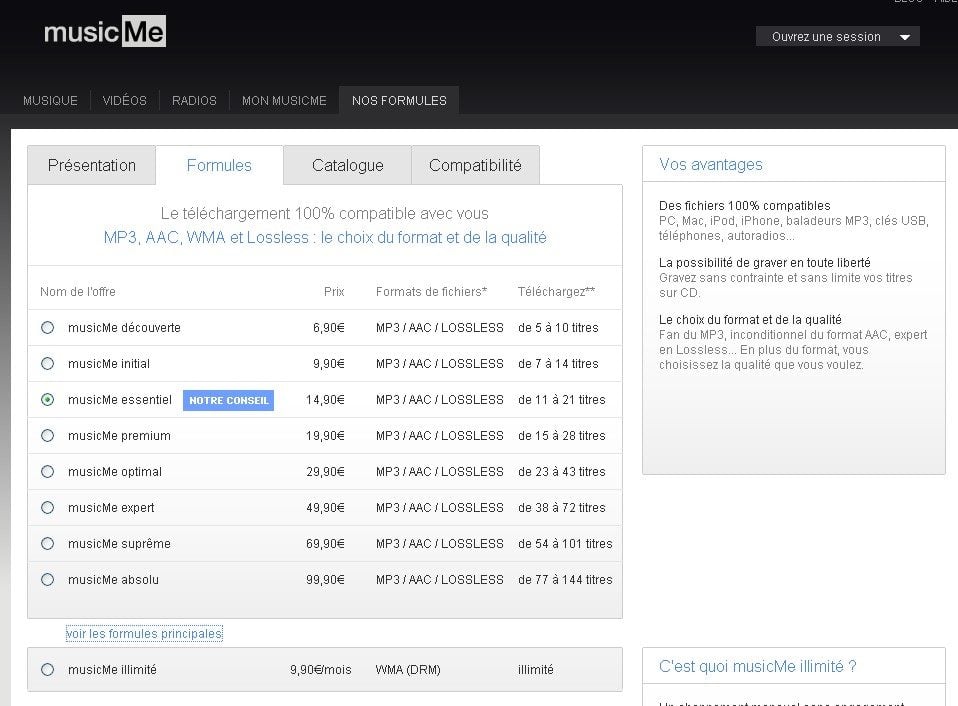Click the musicMe logo
The height and width of the screenshot is (706, 958).
105,33
